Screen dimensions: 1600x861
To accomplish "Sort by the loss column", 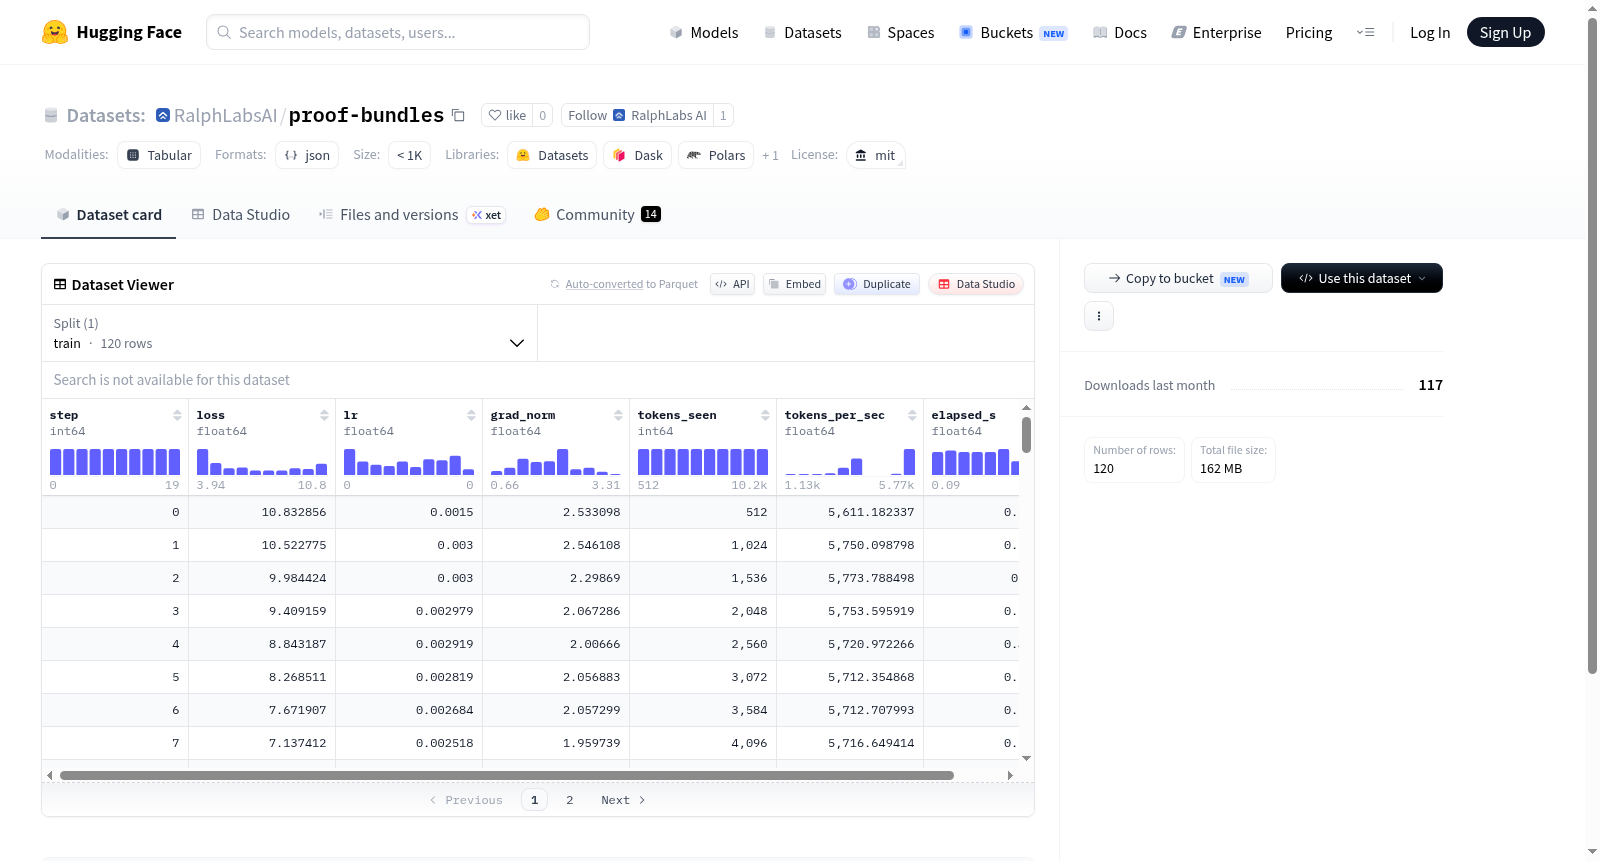I will coord(324,415).
